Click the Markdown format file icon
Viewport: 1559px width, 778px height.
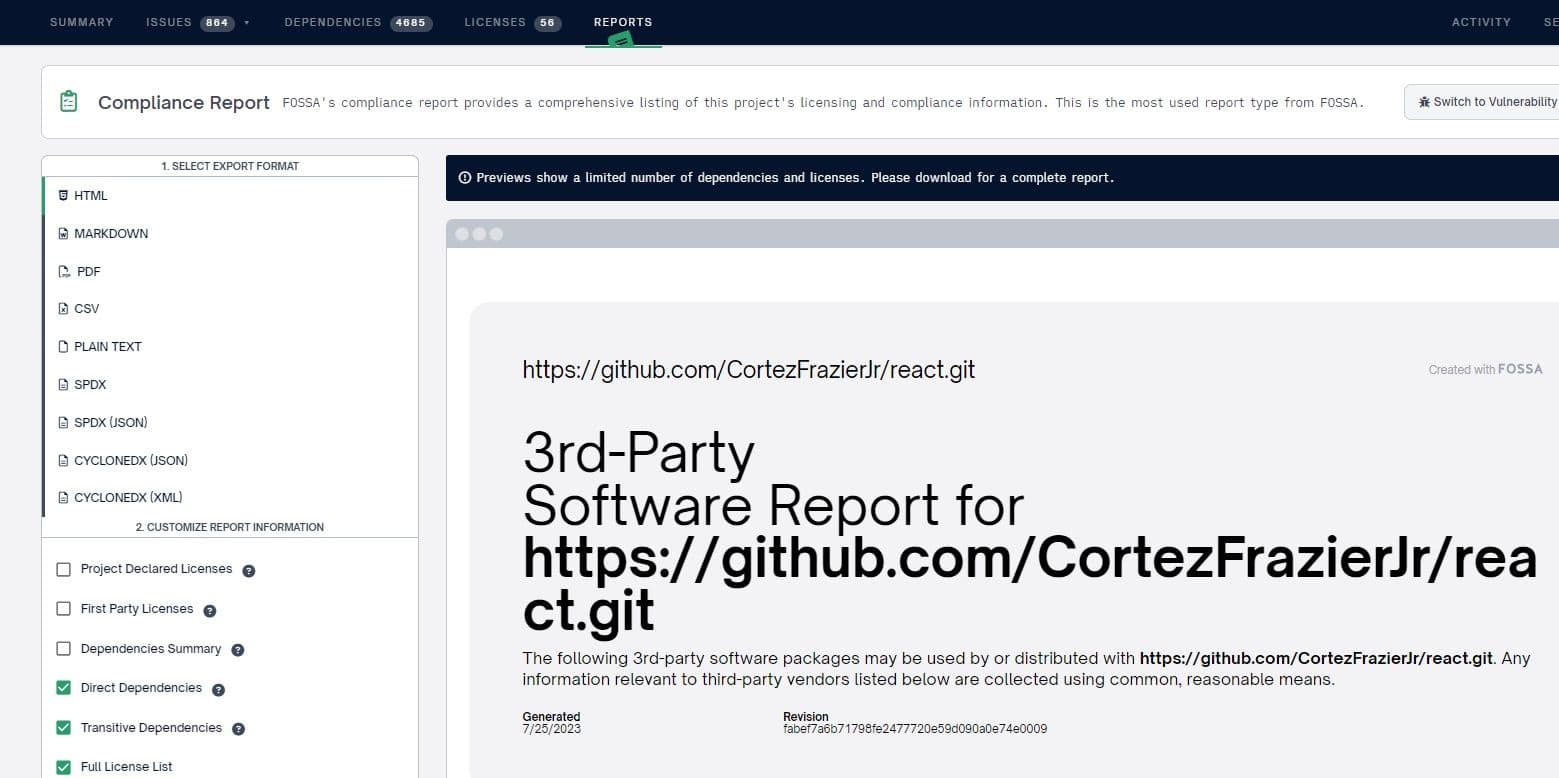pos(63,234)
